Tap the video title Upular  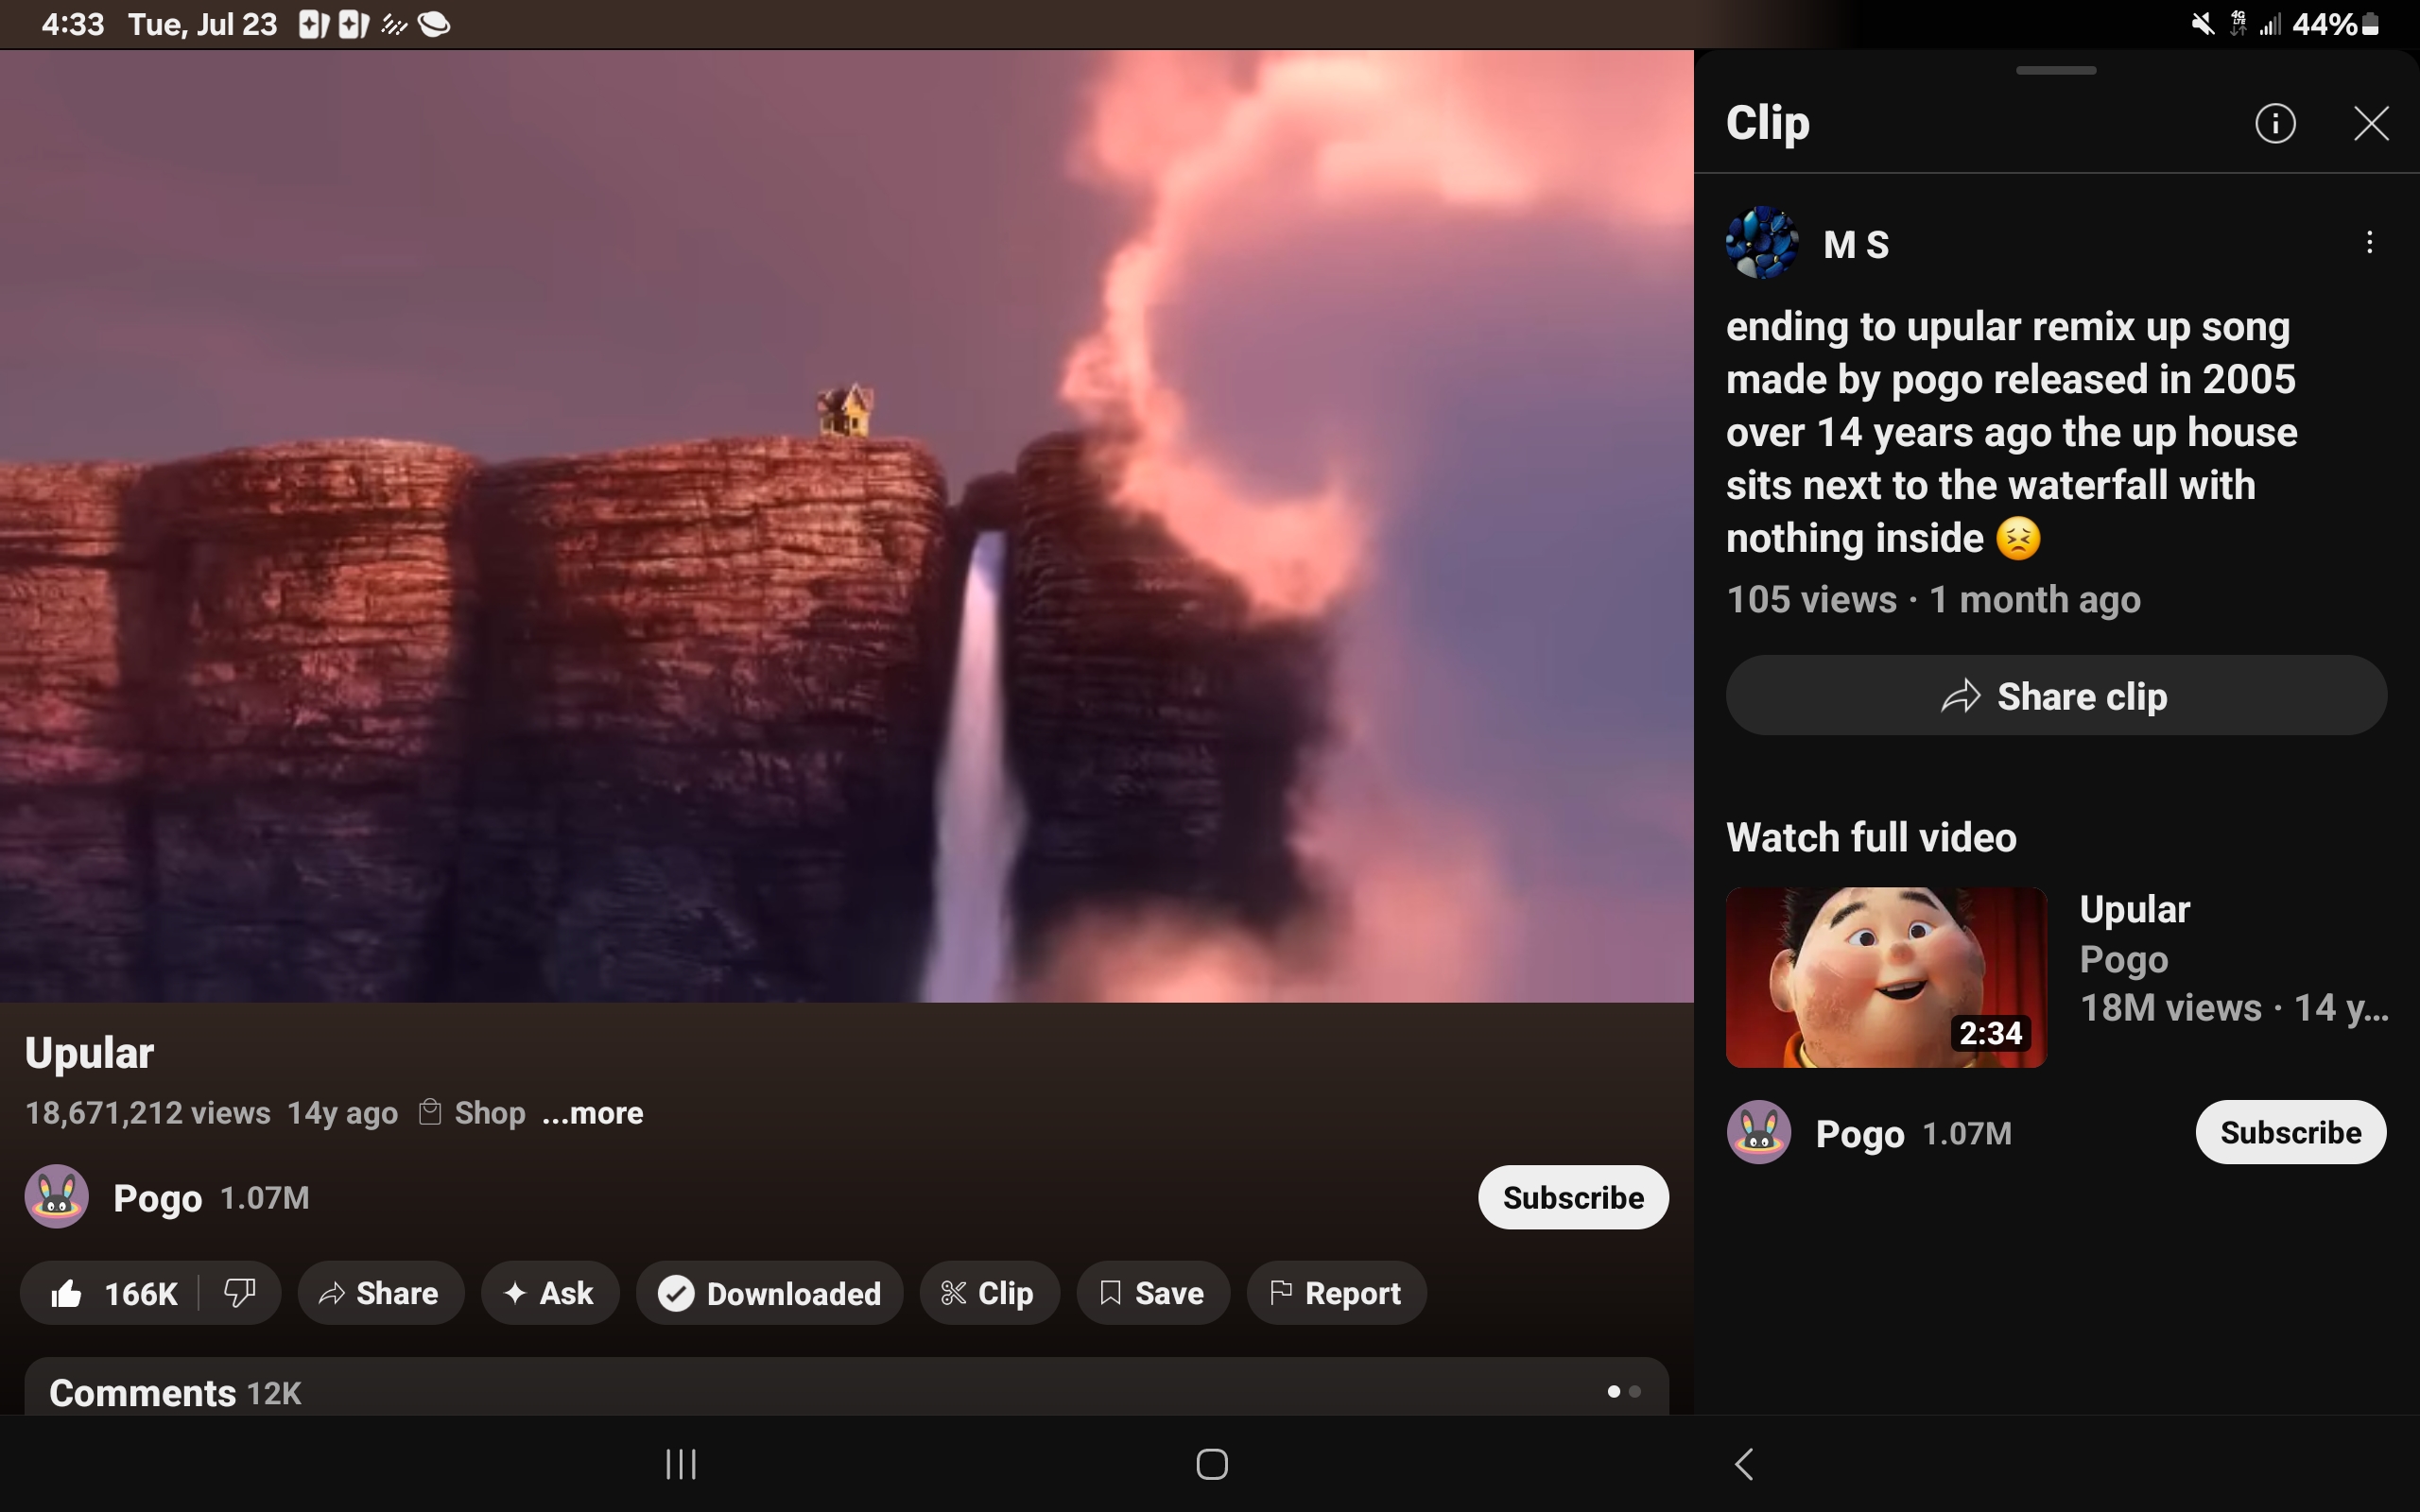click(90, 1053)
